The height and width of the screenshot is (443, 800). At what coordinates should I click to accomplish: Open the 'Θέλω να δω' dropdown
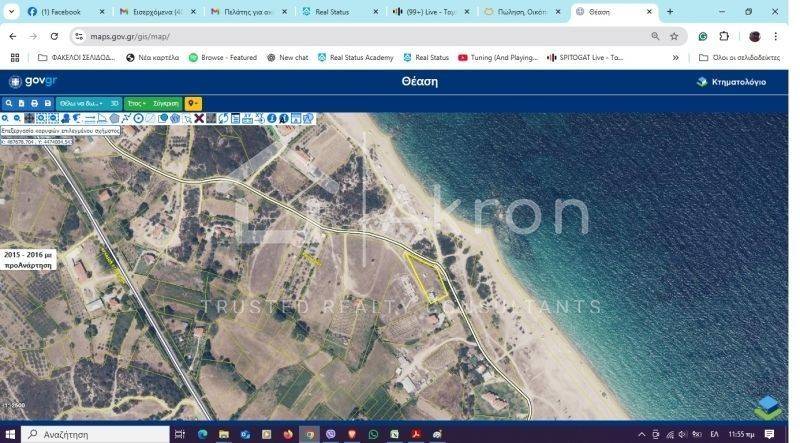pyautogui.click(x=80, y=103)
